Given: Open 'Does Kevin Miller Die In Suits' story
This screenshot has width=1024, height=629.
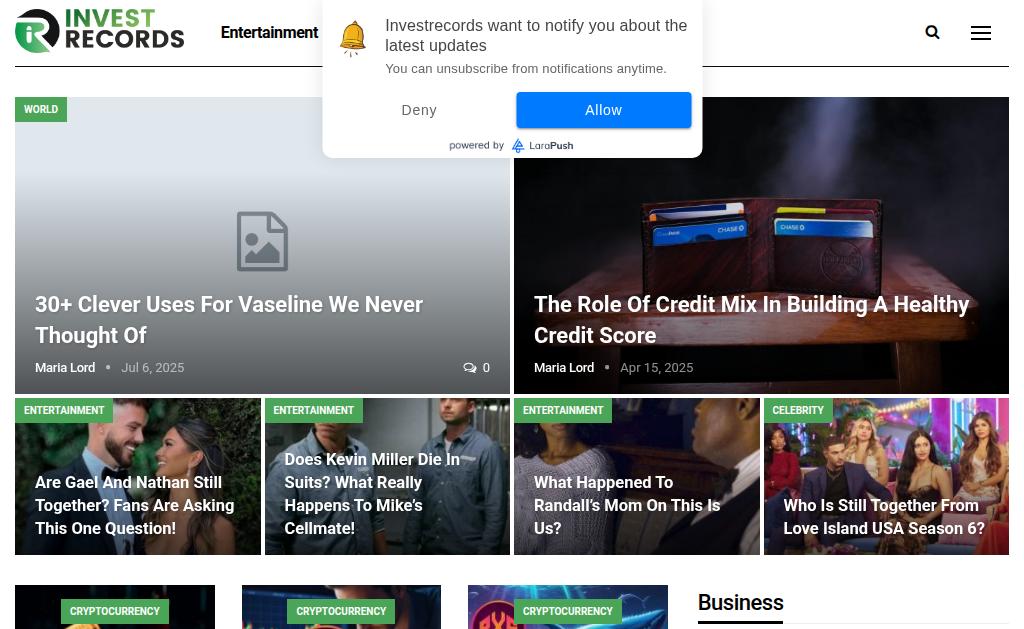Looking at the screenshot, I should 372,493.
